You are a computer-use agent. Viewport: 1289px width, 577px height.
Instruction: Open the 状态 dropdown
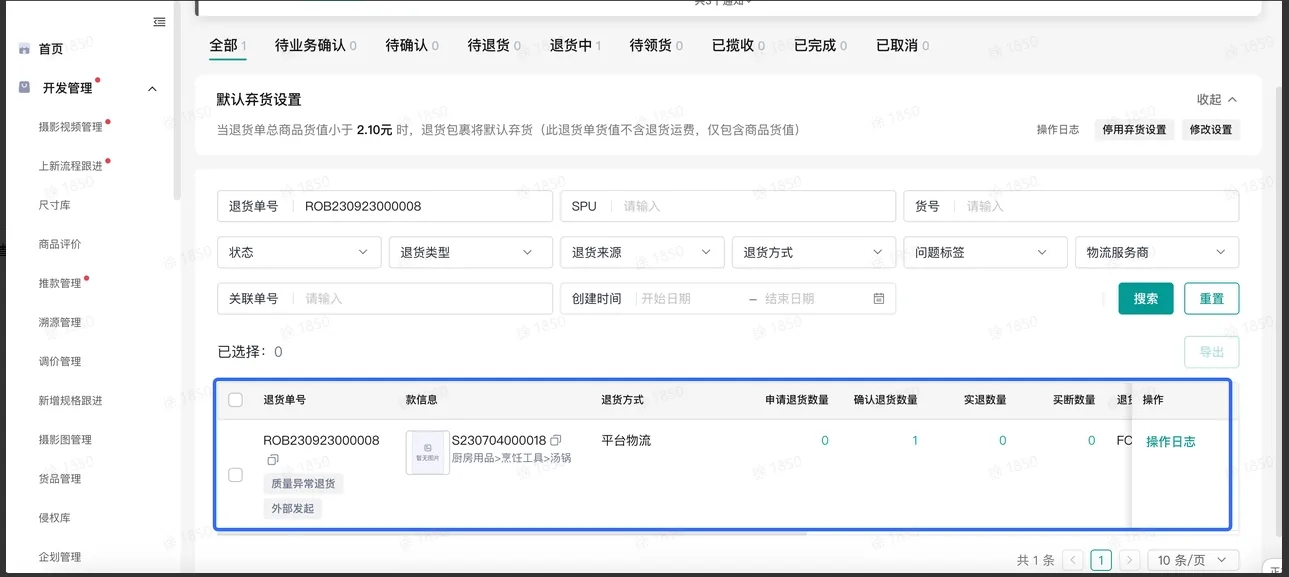[299, 252]
